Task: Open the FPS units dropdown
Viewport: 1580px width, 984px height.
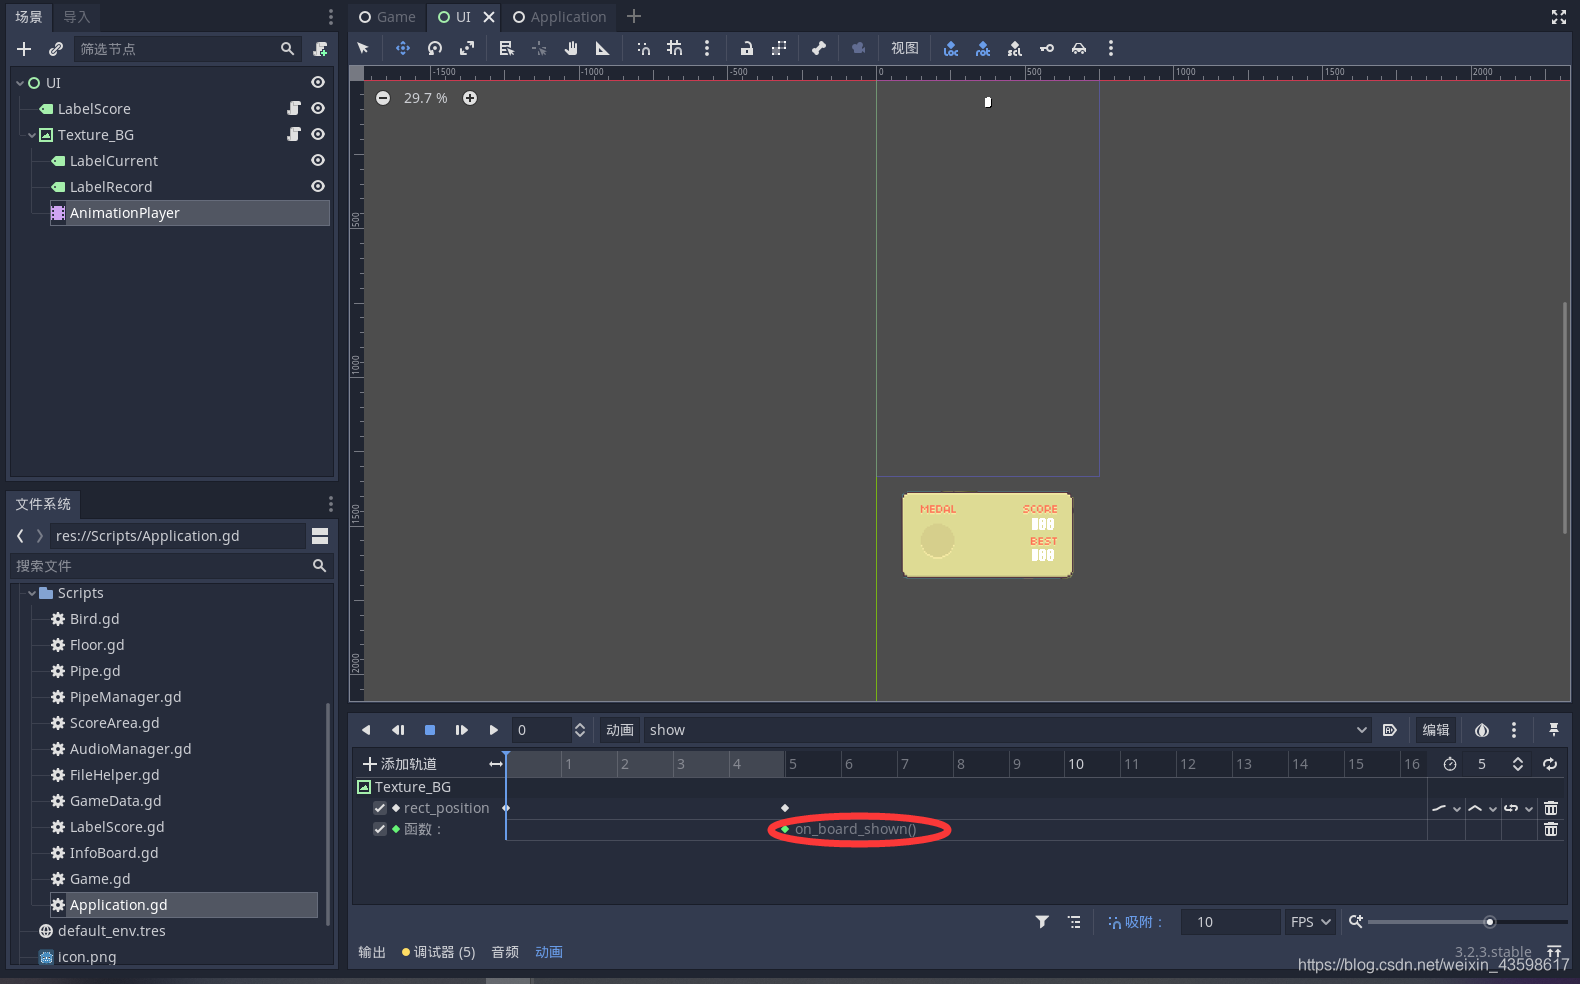Action: click(1311, 922)
